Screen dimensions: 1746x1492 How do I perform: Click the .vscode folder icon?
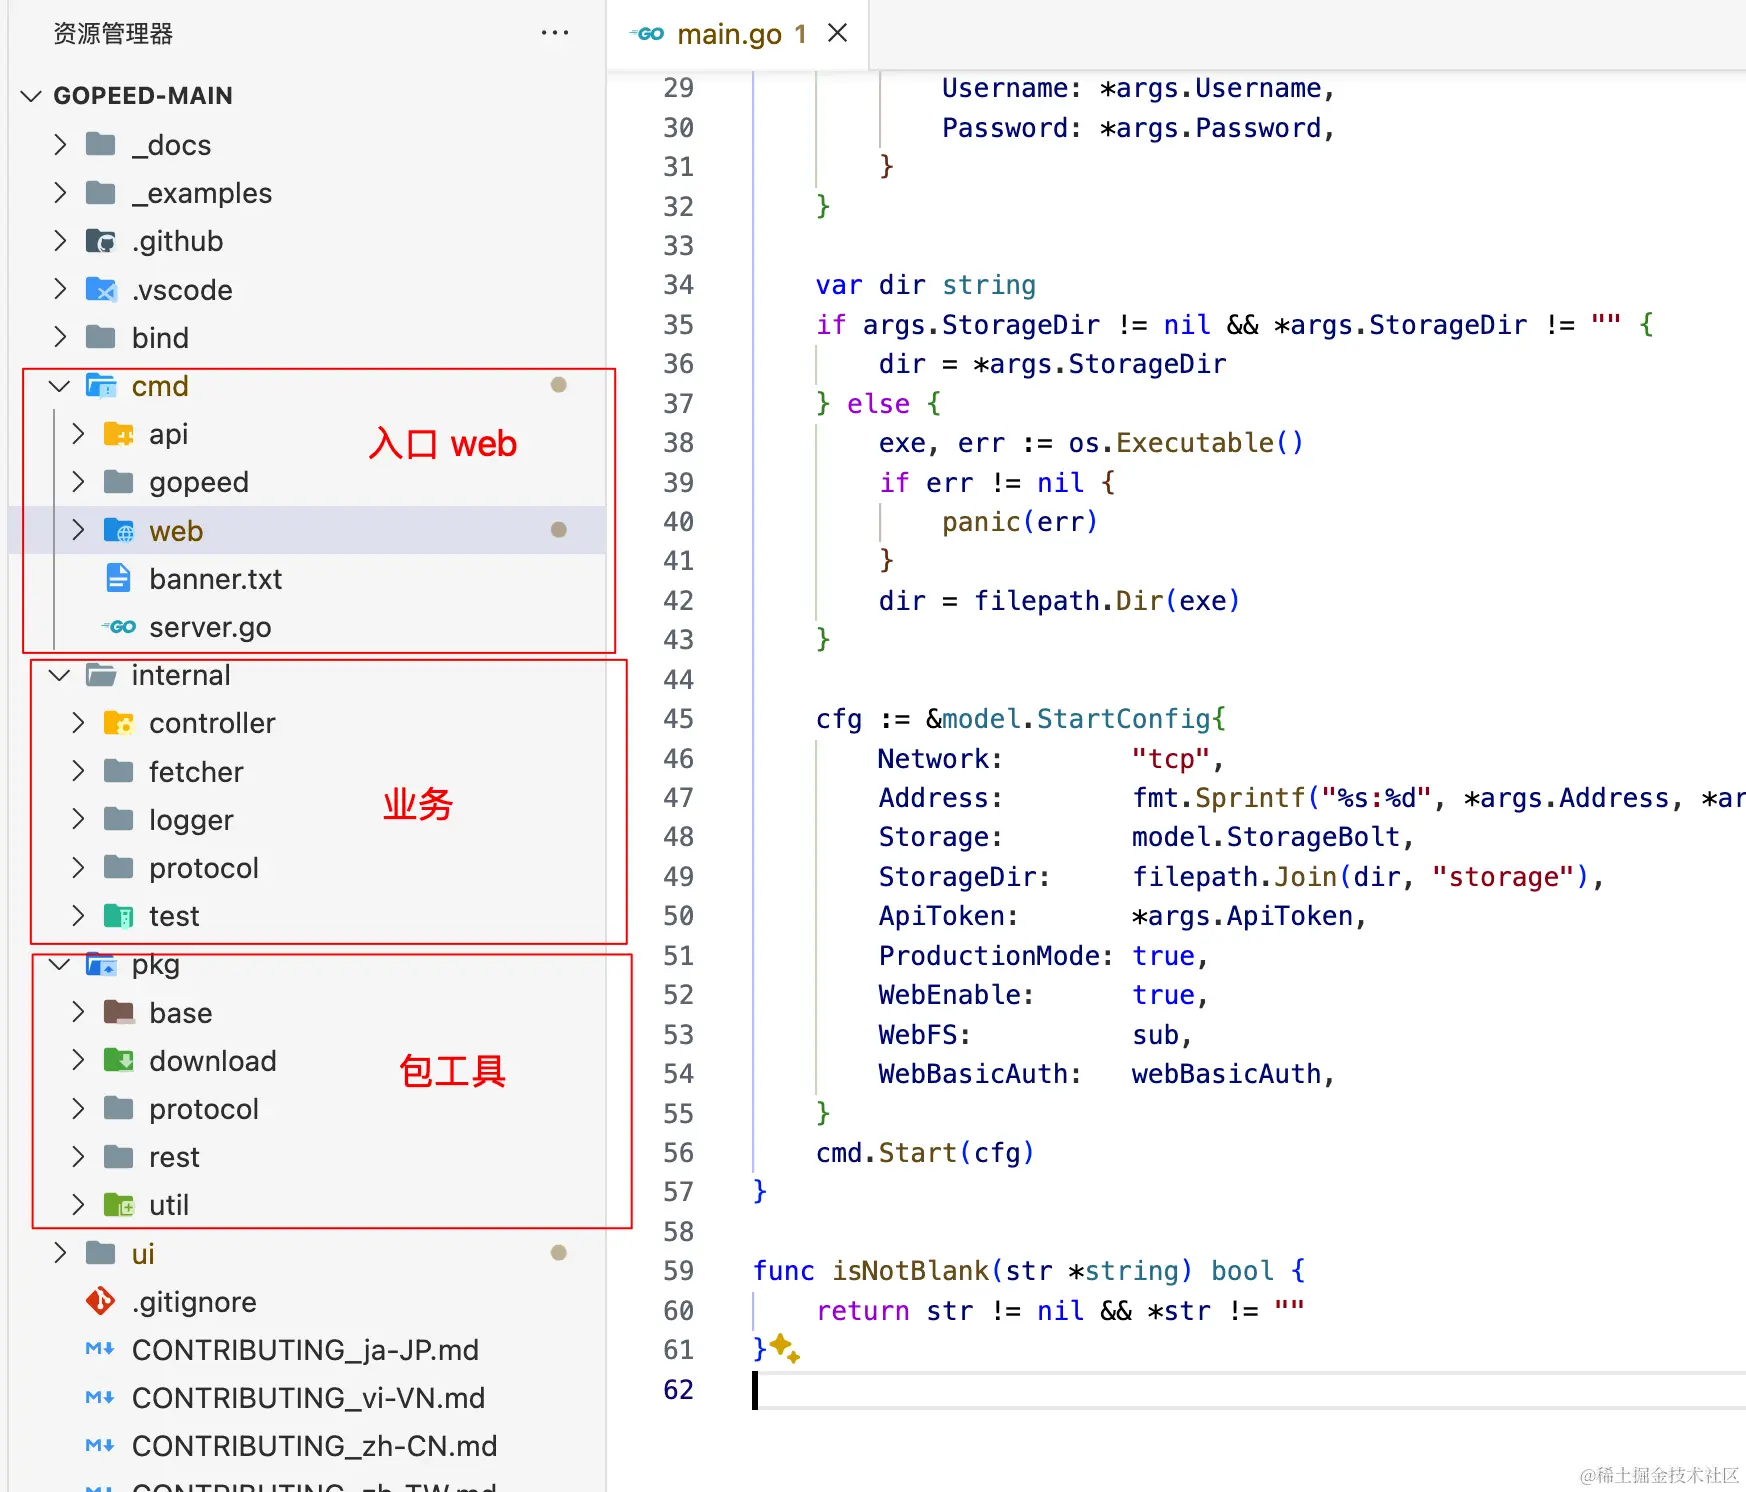pos(101,290)
